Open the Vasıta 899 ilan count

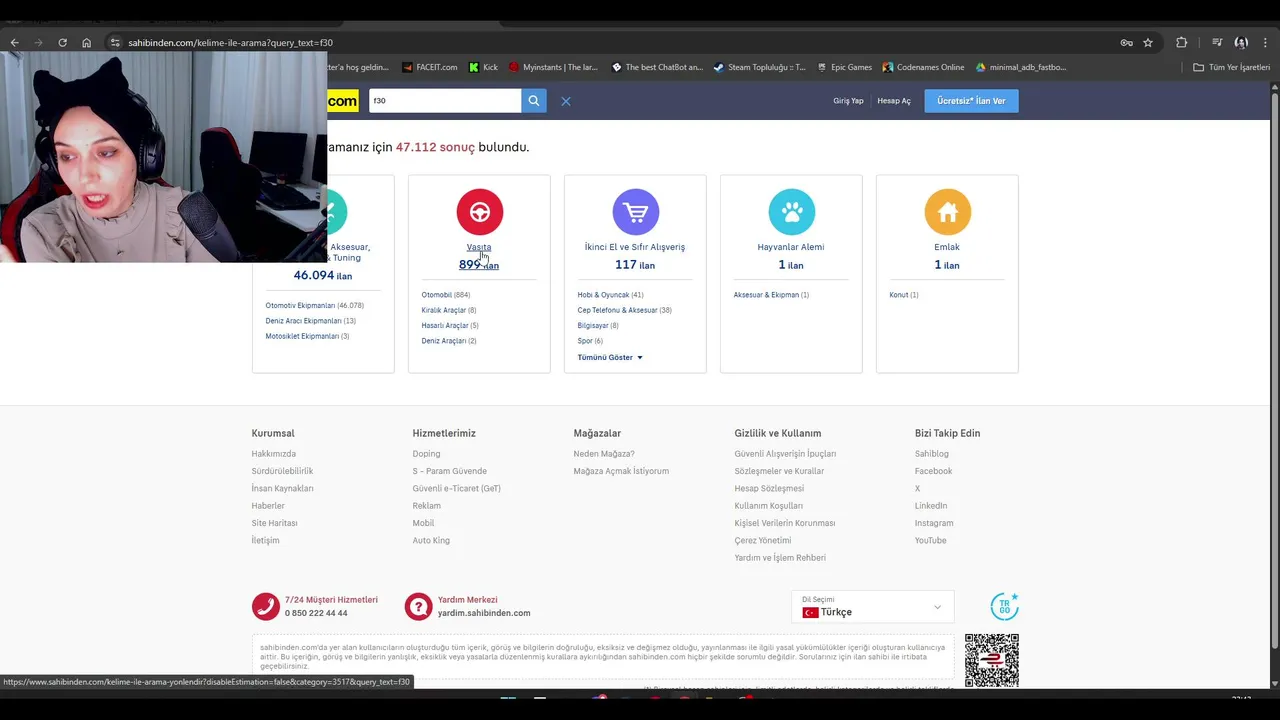pos(479,265)
